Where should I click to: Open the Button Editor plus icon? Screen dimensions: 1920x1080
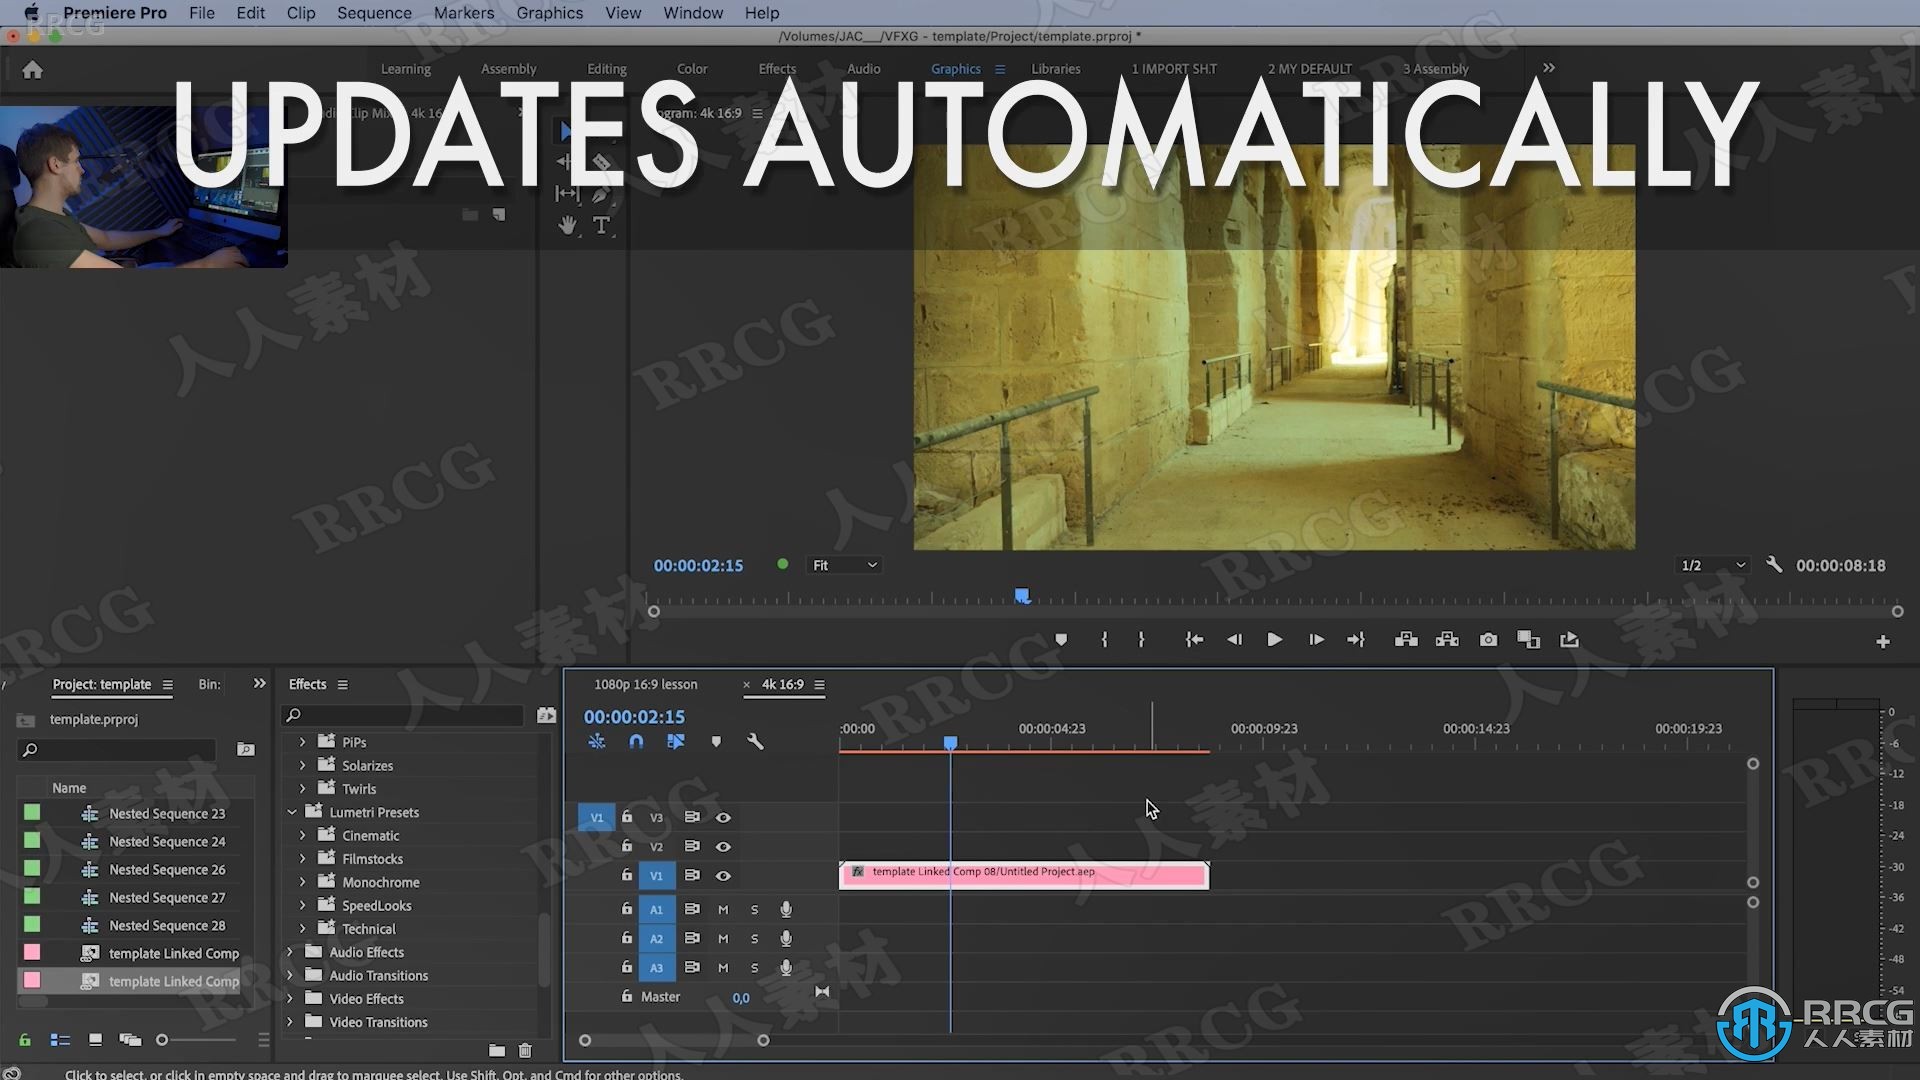click(1883, 642)
